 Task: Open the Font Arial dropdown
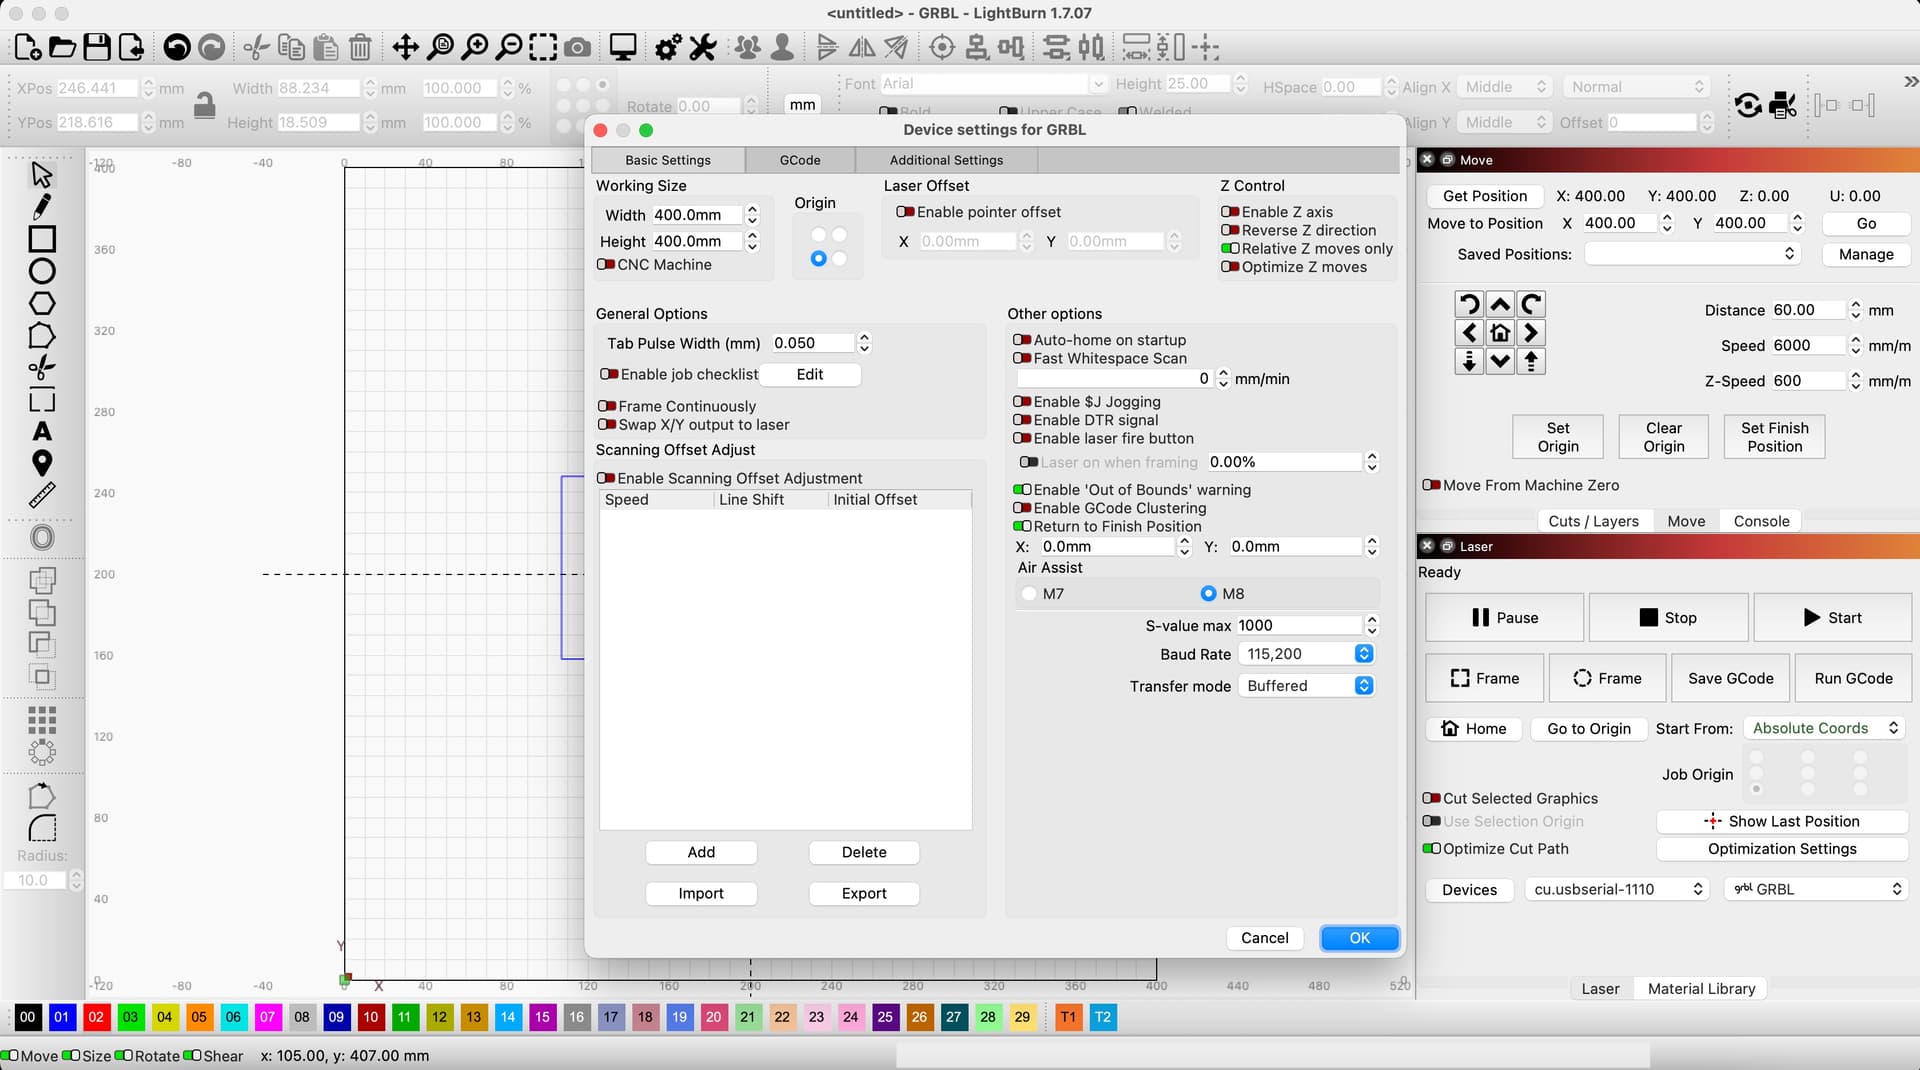pos(992,84)
